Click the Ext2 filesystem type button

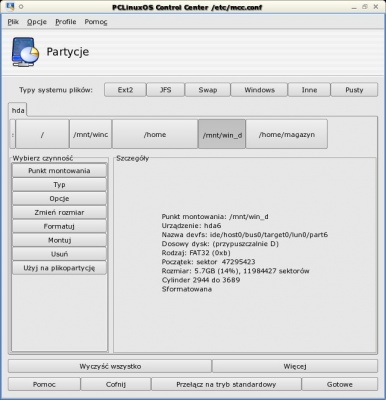pyautogui.click(x=125, y=90)
